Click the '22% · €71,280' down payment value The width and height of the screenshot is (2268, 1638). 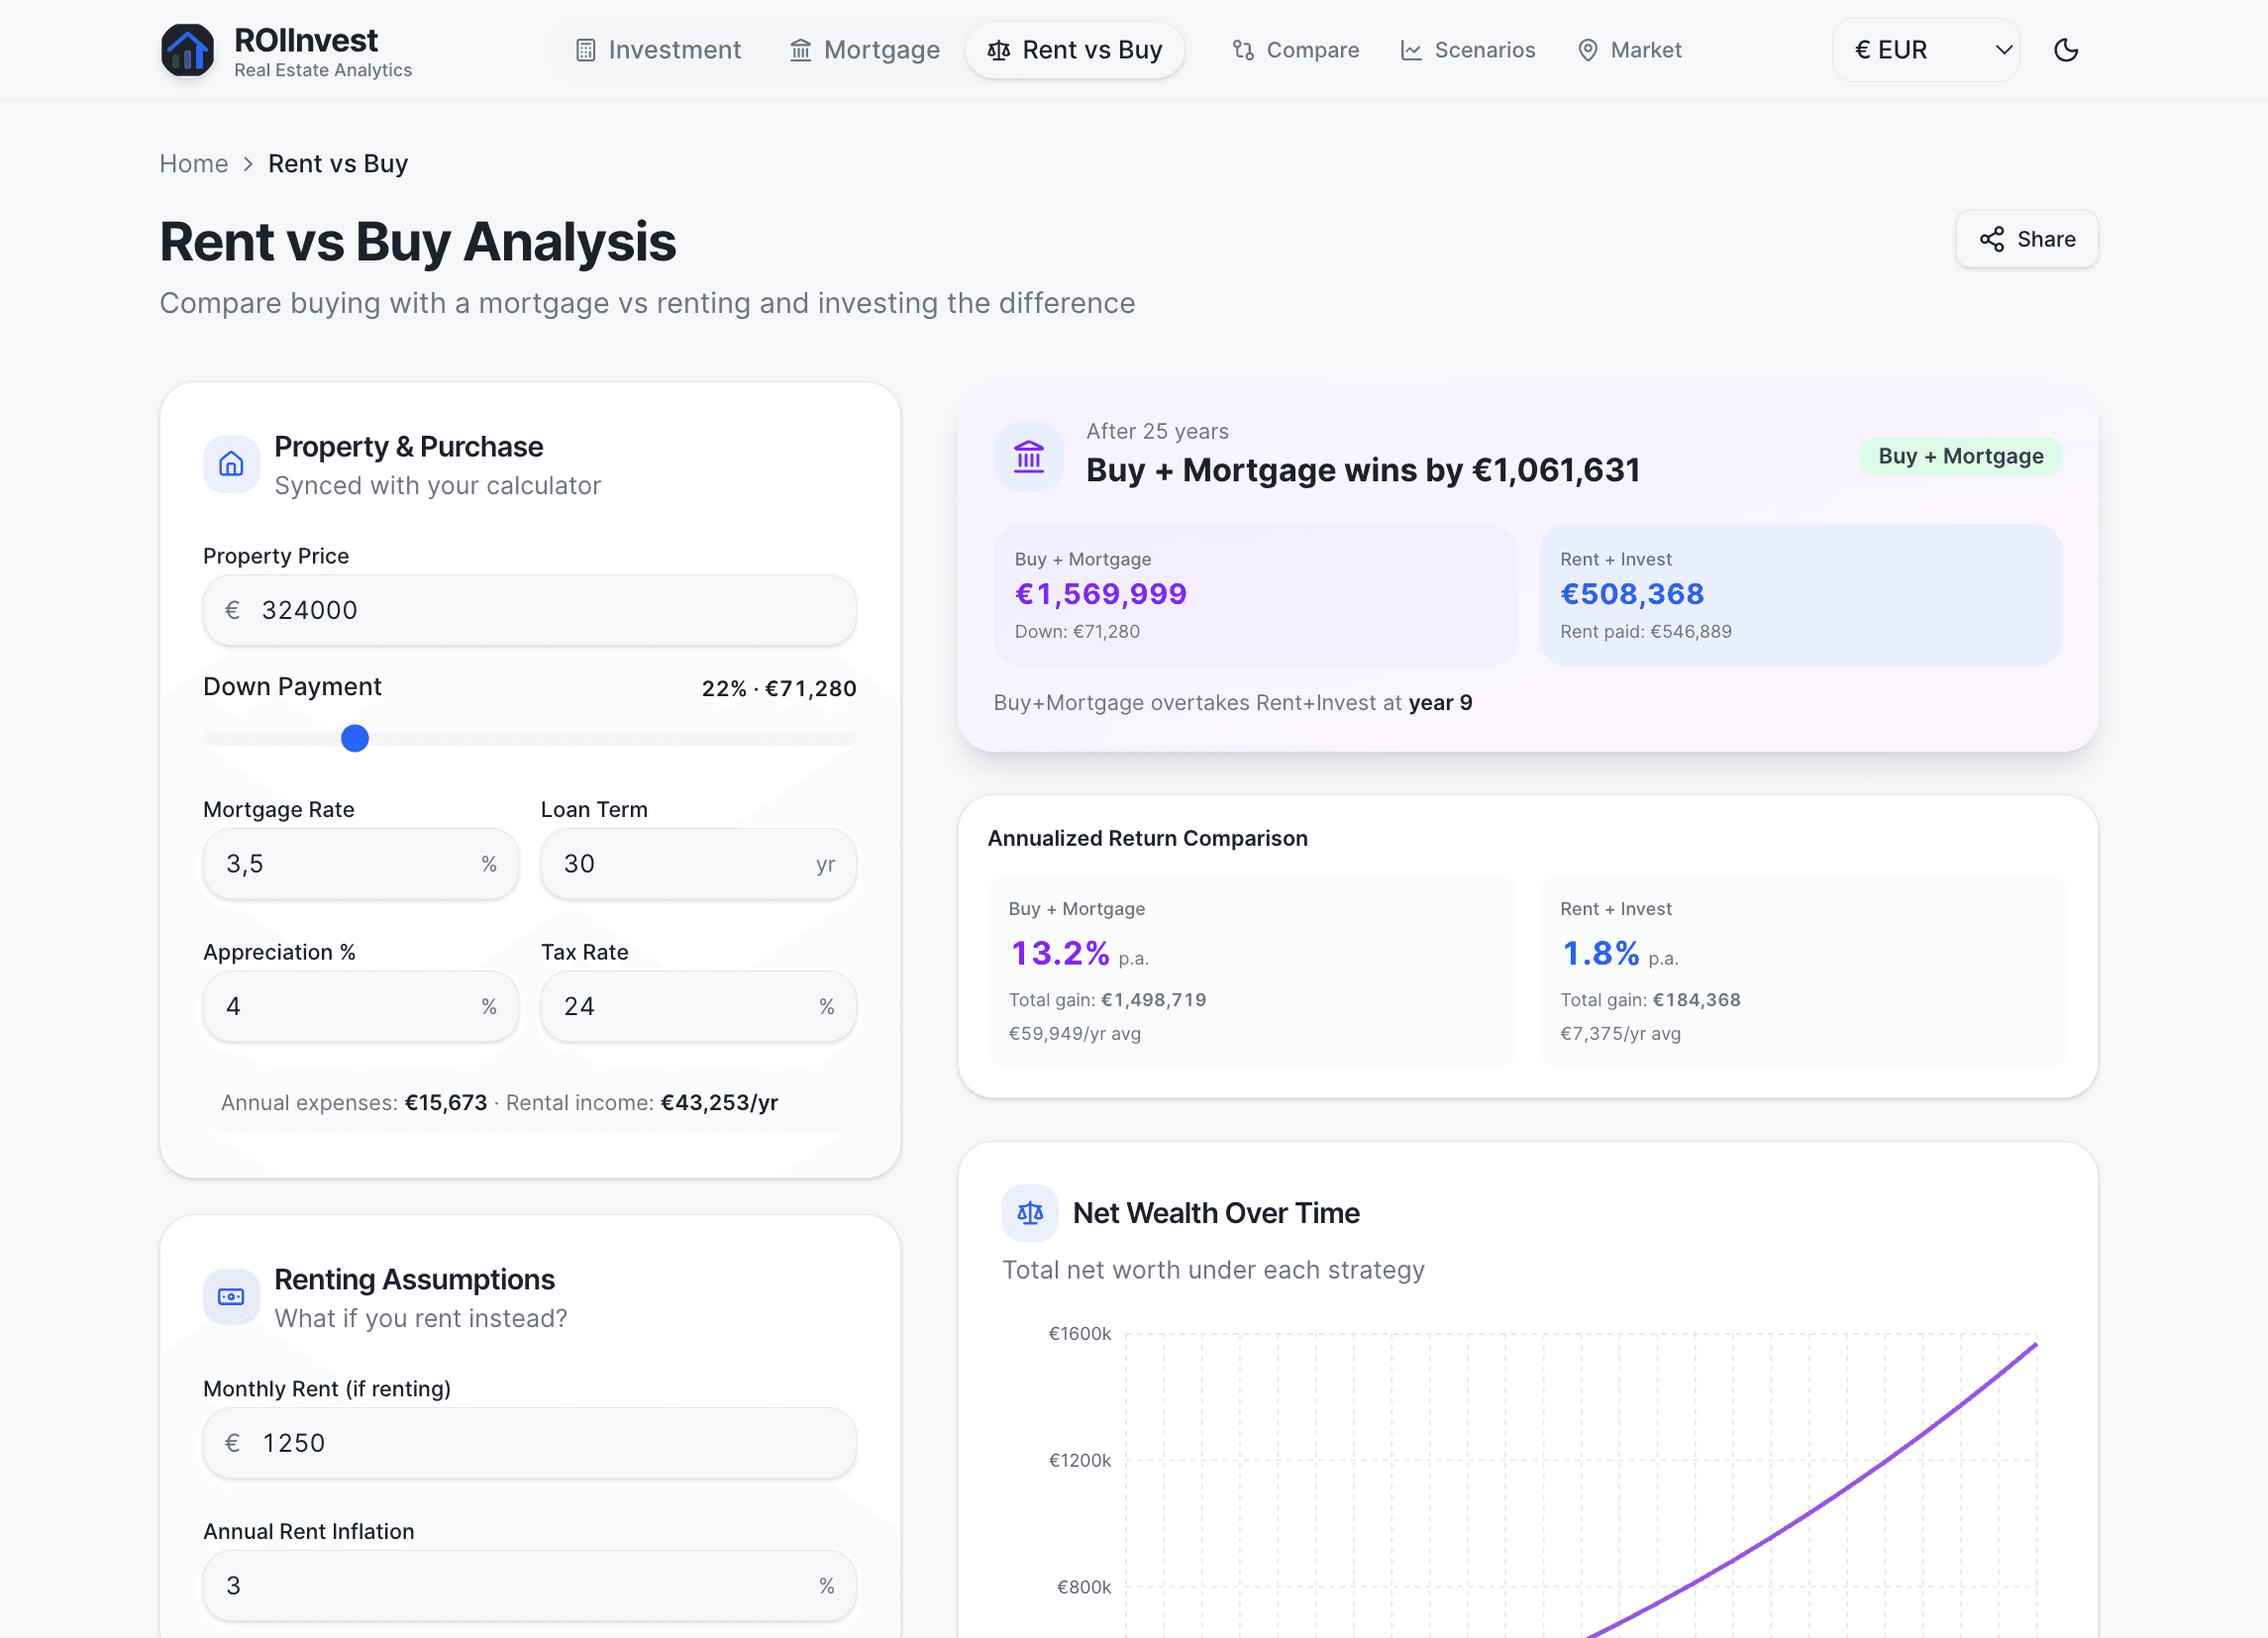point(779,688)
